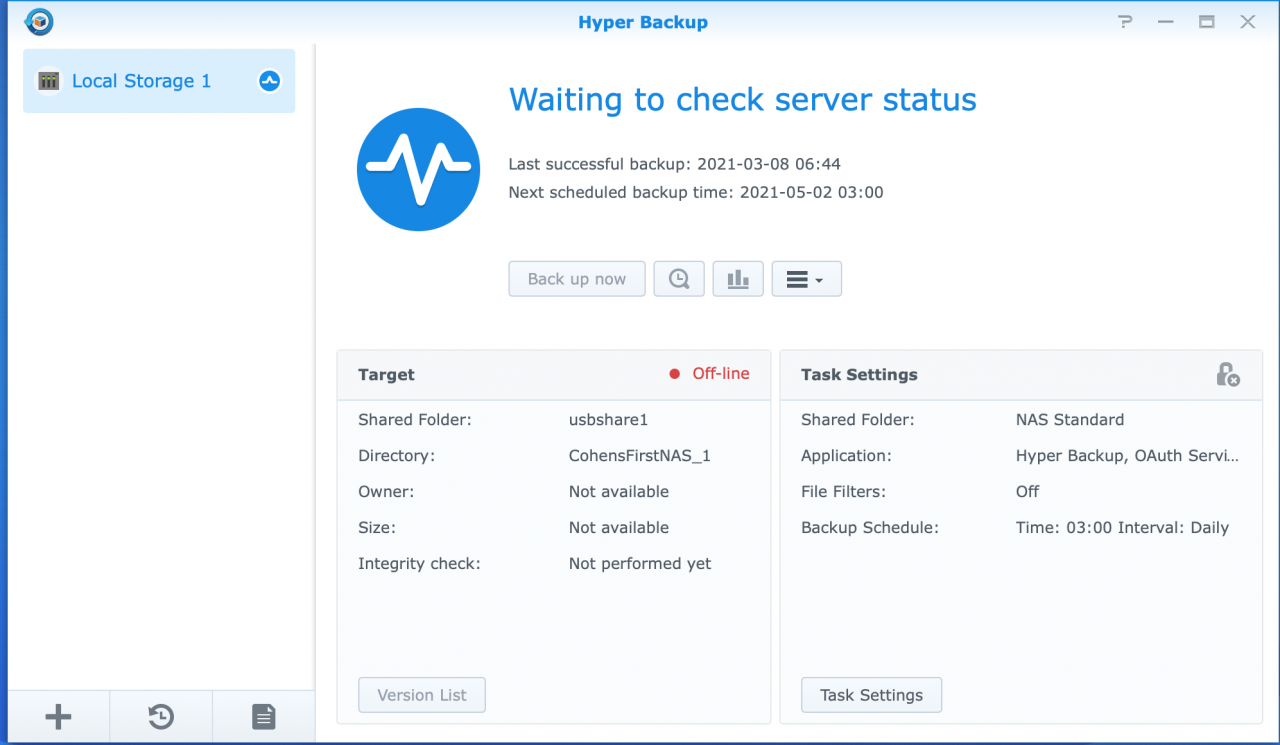Click the 'Hyper Backup' window title
Viewport: 1280px width, 745px height.
[x=643, y=22]
